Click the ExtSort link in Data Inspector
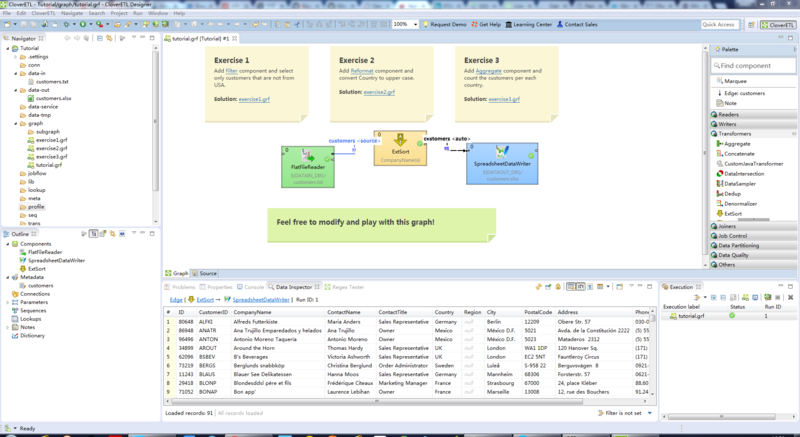This screenshot has height=437, width=800. 205,300
